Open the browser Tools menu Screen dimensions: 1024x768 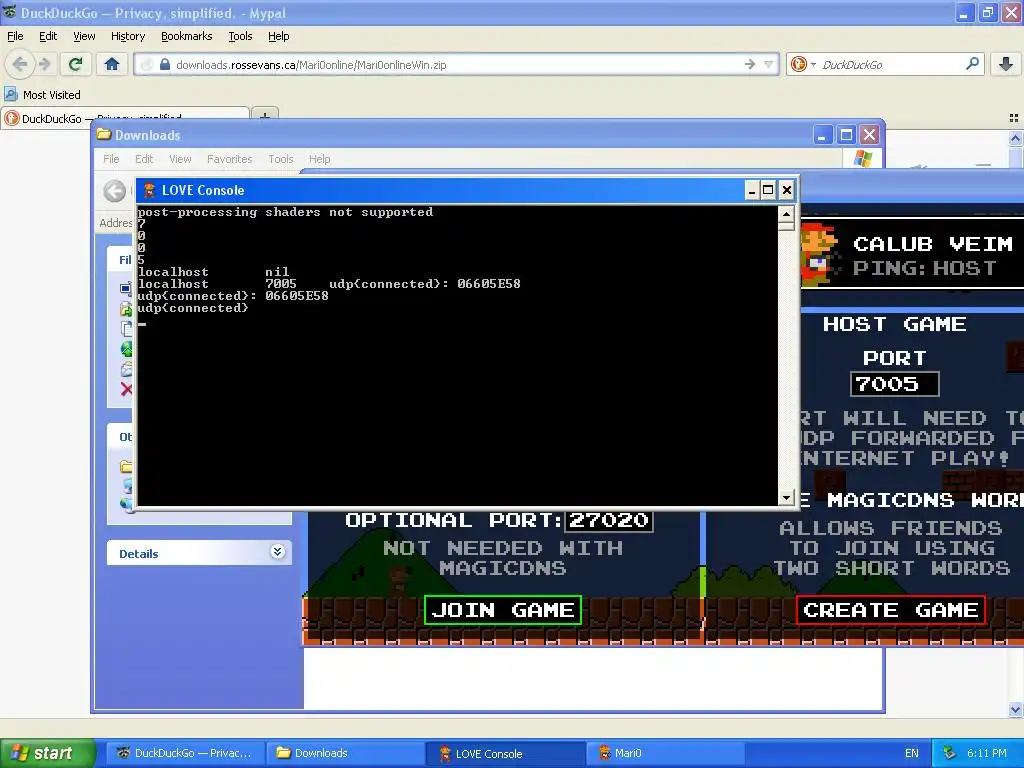tap(240, 36)
